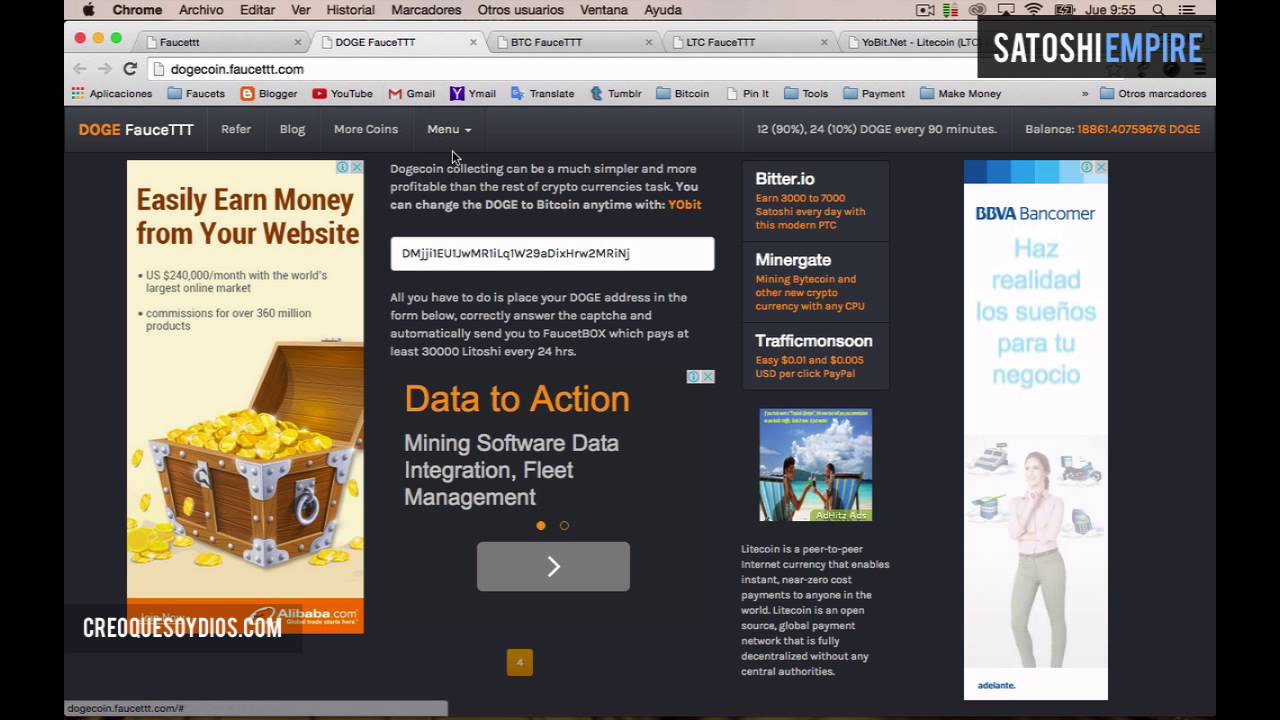Viewport: 1280px width, 720px height.
Task: Open the Archivo menu
Action: tap(201, 10)
